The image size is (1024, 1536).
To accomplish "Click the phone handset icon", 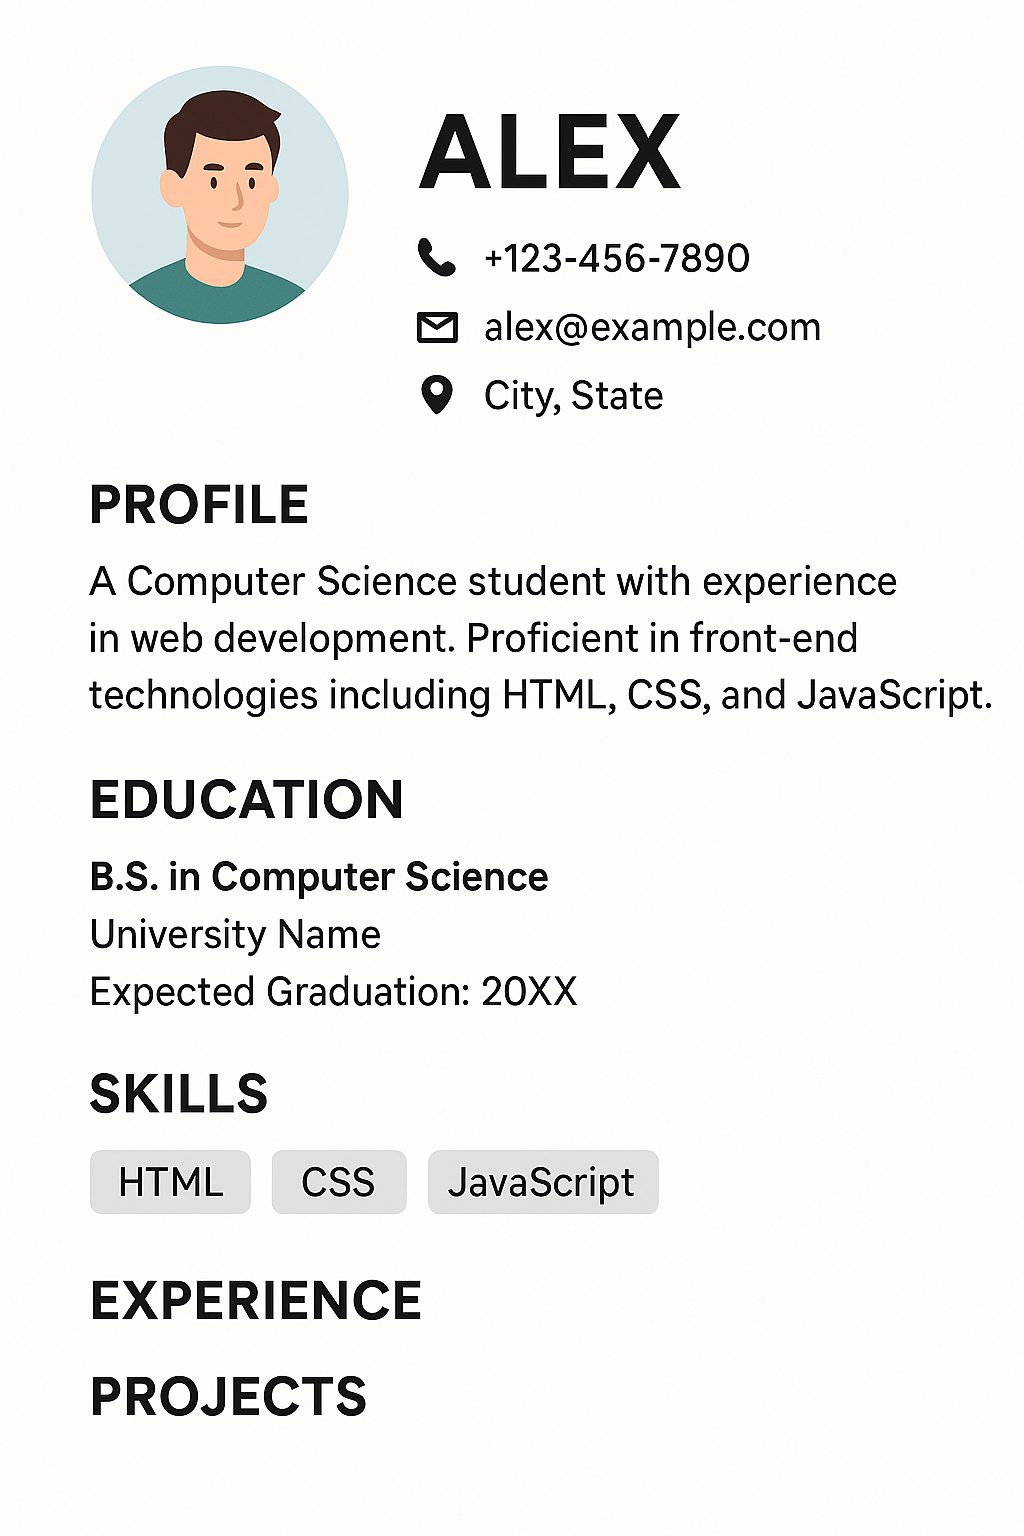I will tap(436, 258).
